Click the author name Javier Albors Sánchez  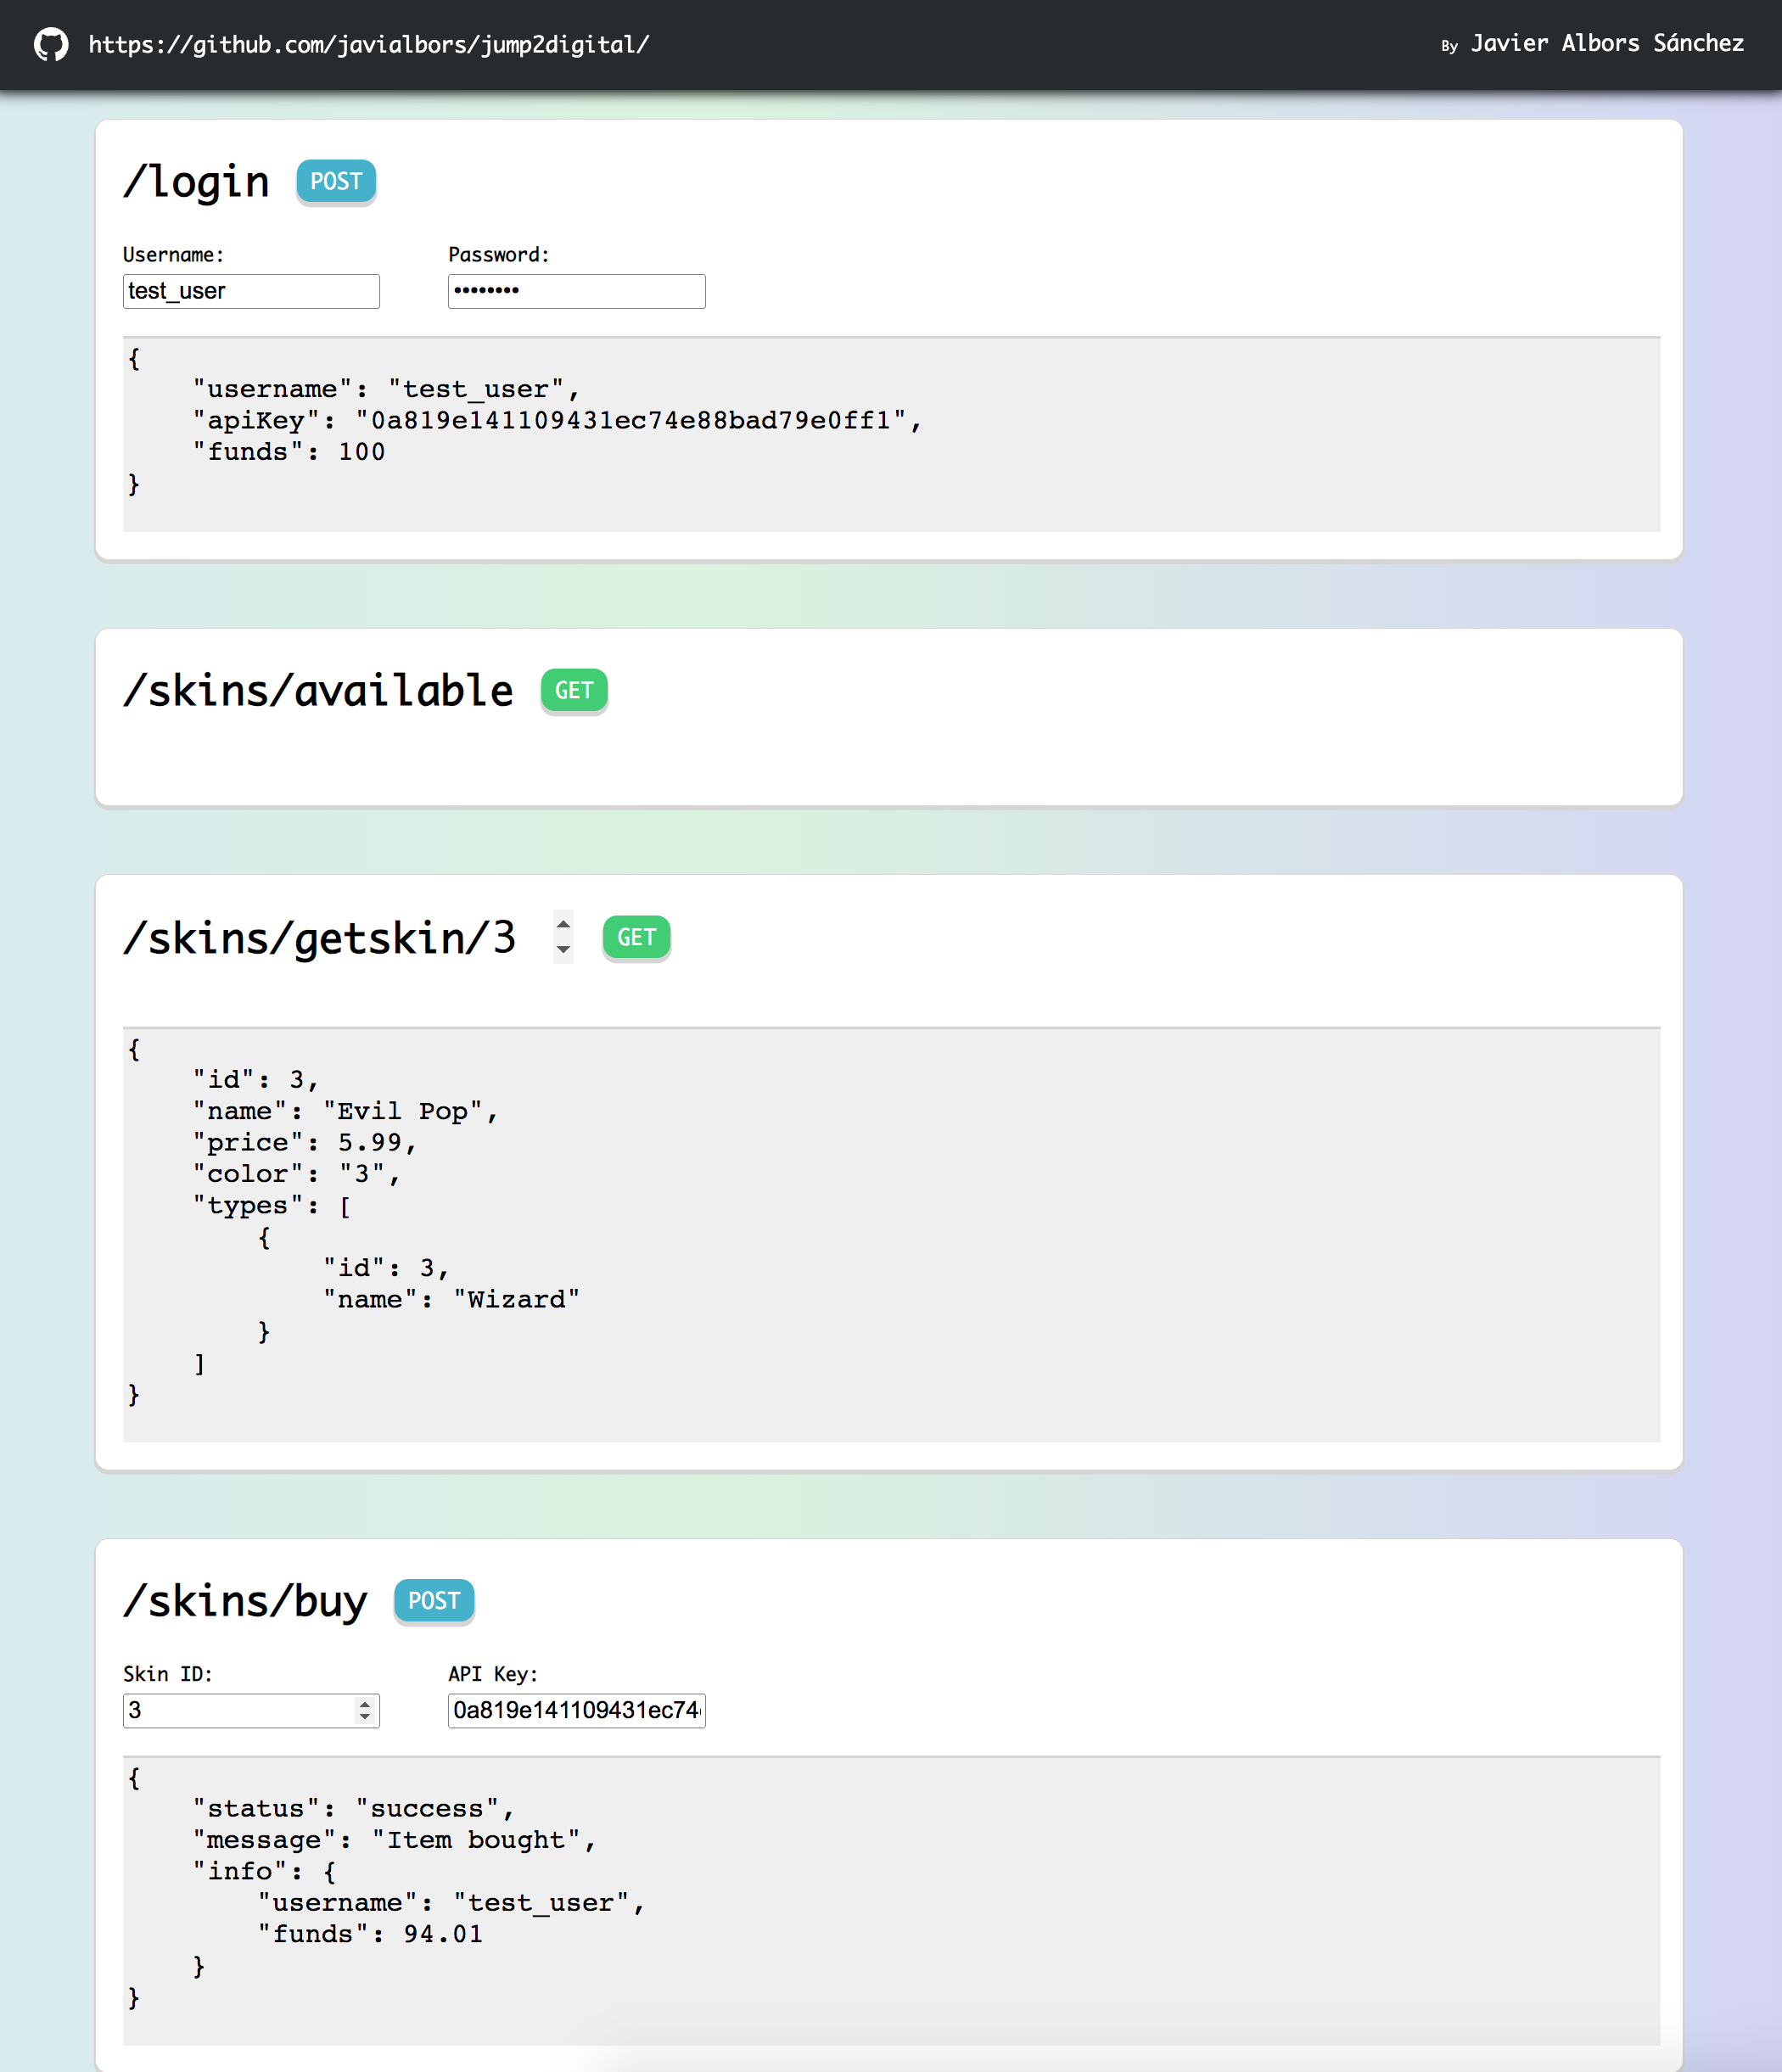(1606, 44)
